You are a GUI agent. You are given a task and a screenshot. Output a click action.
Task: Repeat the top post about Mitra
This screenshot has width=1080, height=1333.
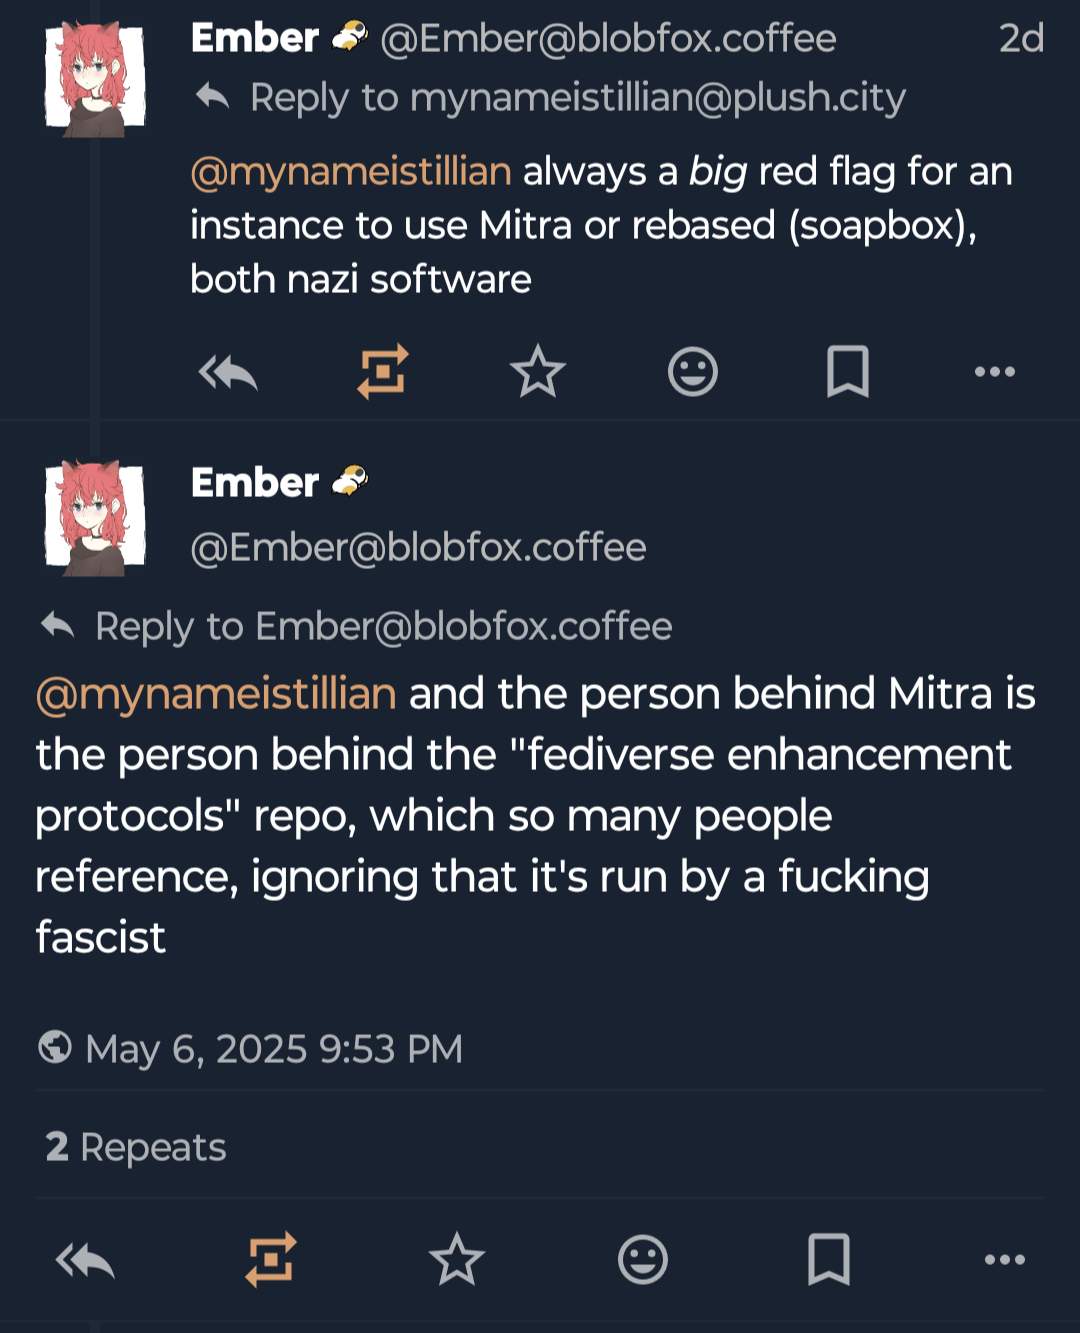pos(383,372)
